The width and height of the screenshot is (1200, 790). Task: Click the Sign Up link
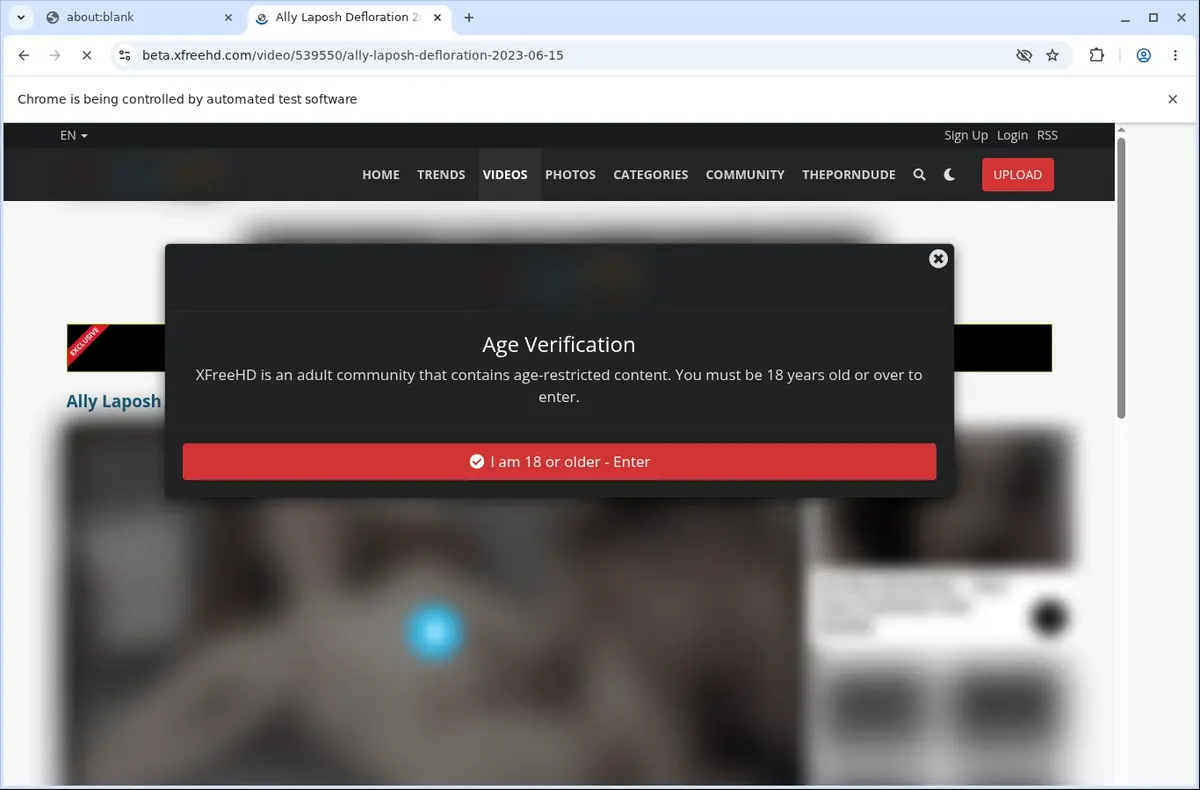[965, 135]
